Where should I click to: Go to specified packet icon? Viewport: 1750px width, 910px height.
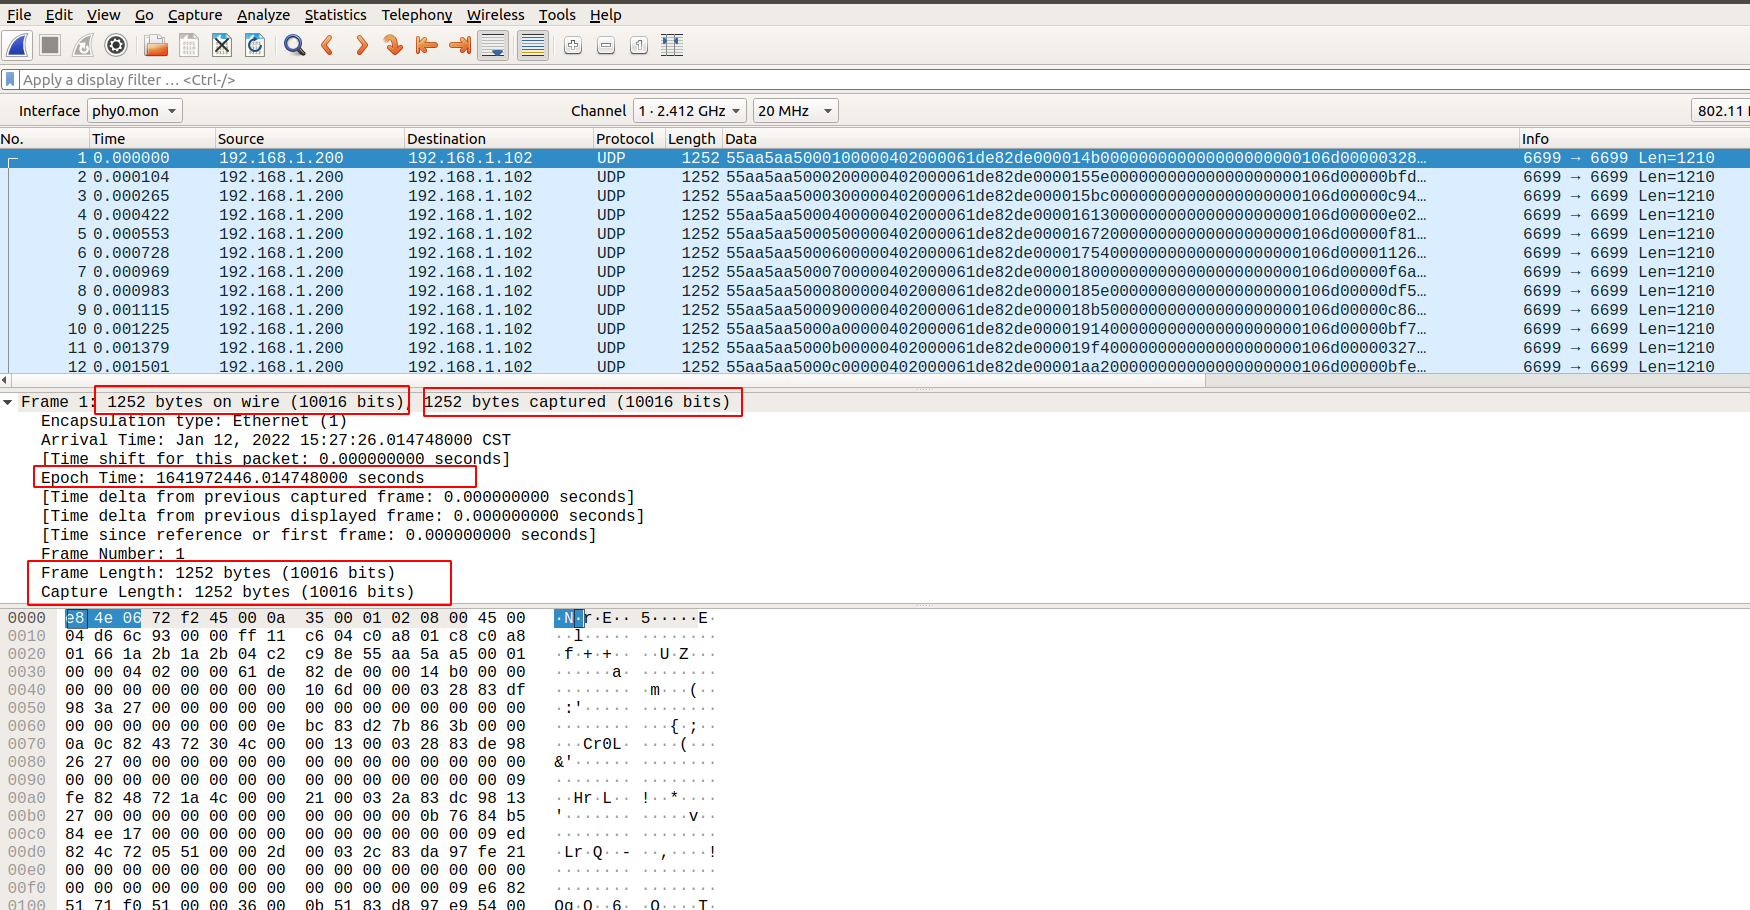[394, 45]
